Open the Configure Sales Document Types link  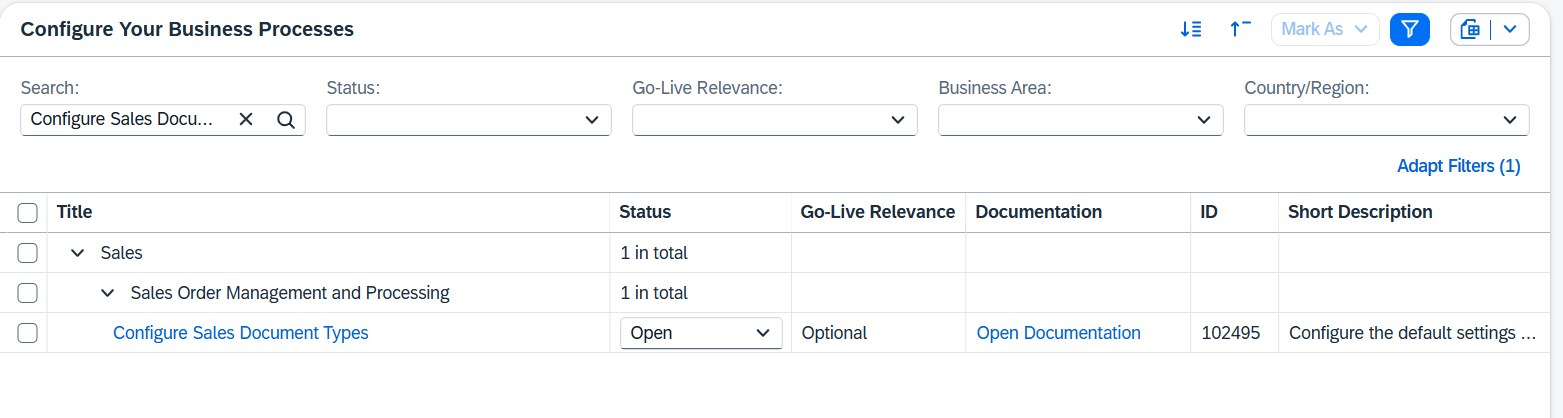pyautogui.click(x=241, y=333)
